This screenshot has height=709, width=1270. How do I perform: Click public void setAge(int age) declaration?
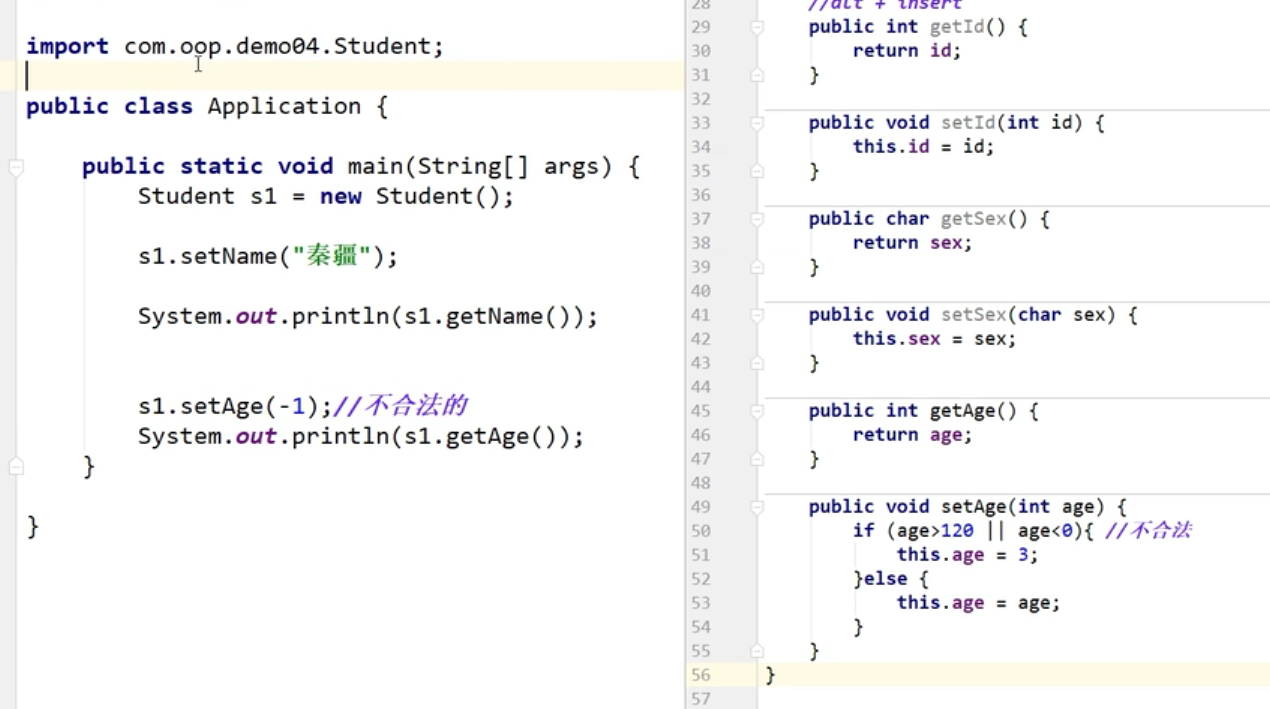pos(967,507)
